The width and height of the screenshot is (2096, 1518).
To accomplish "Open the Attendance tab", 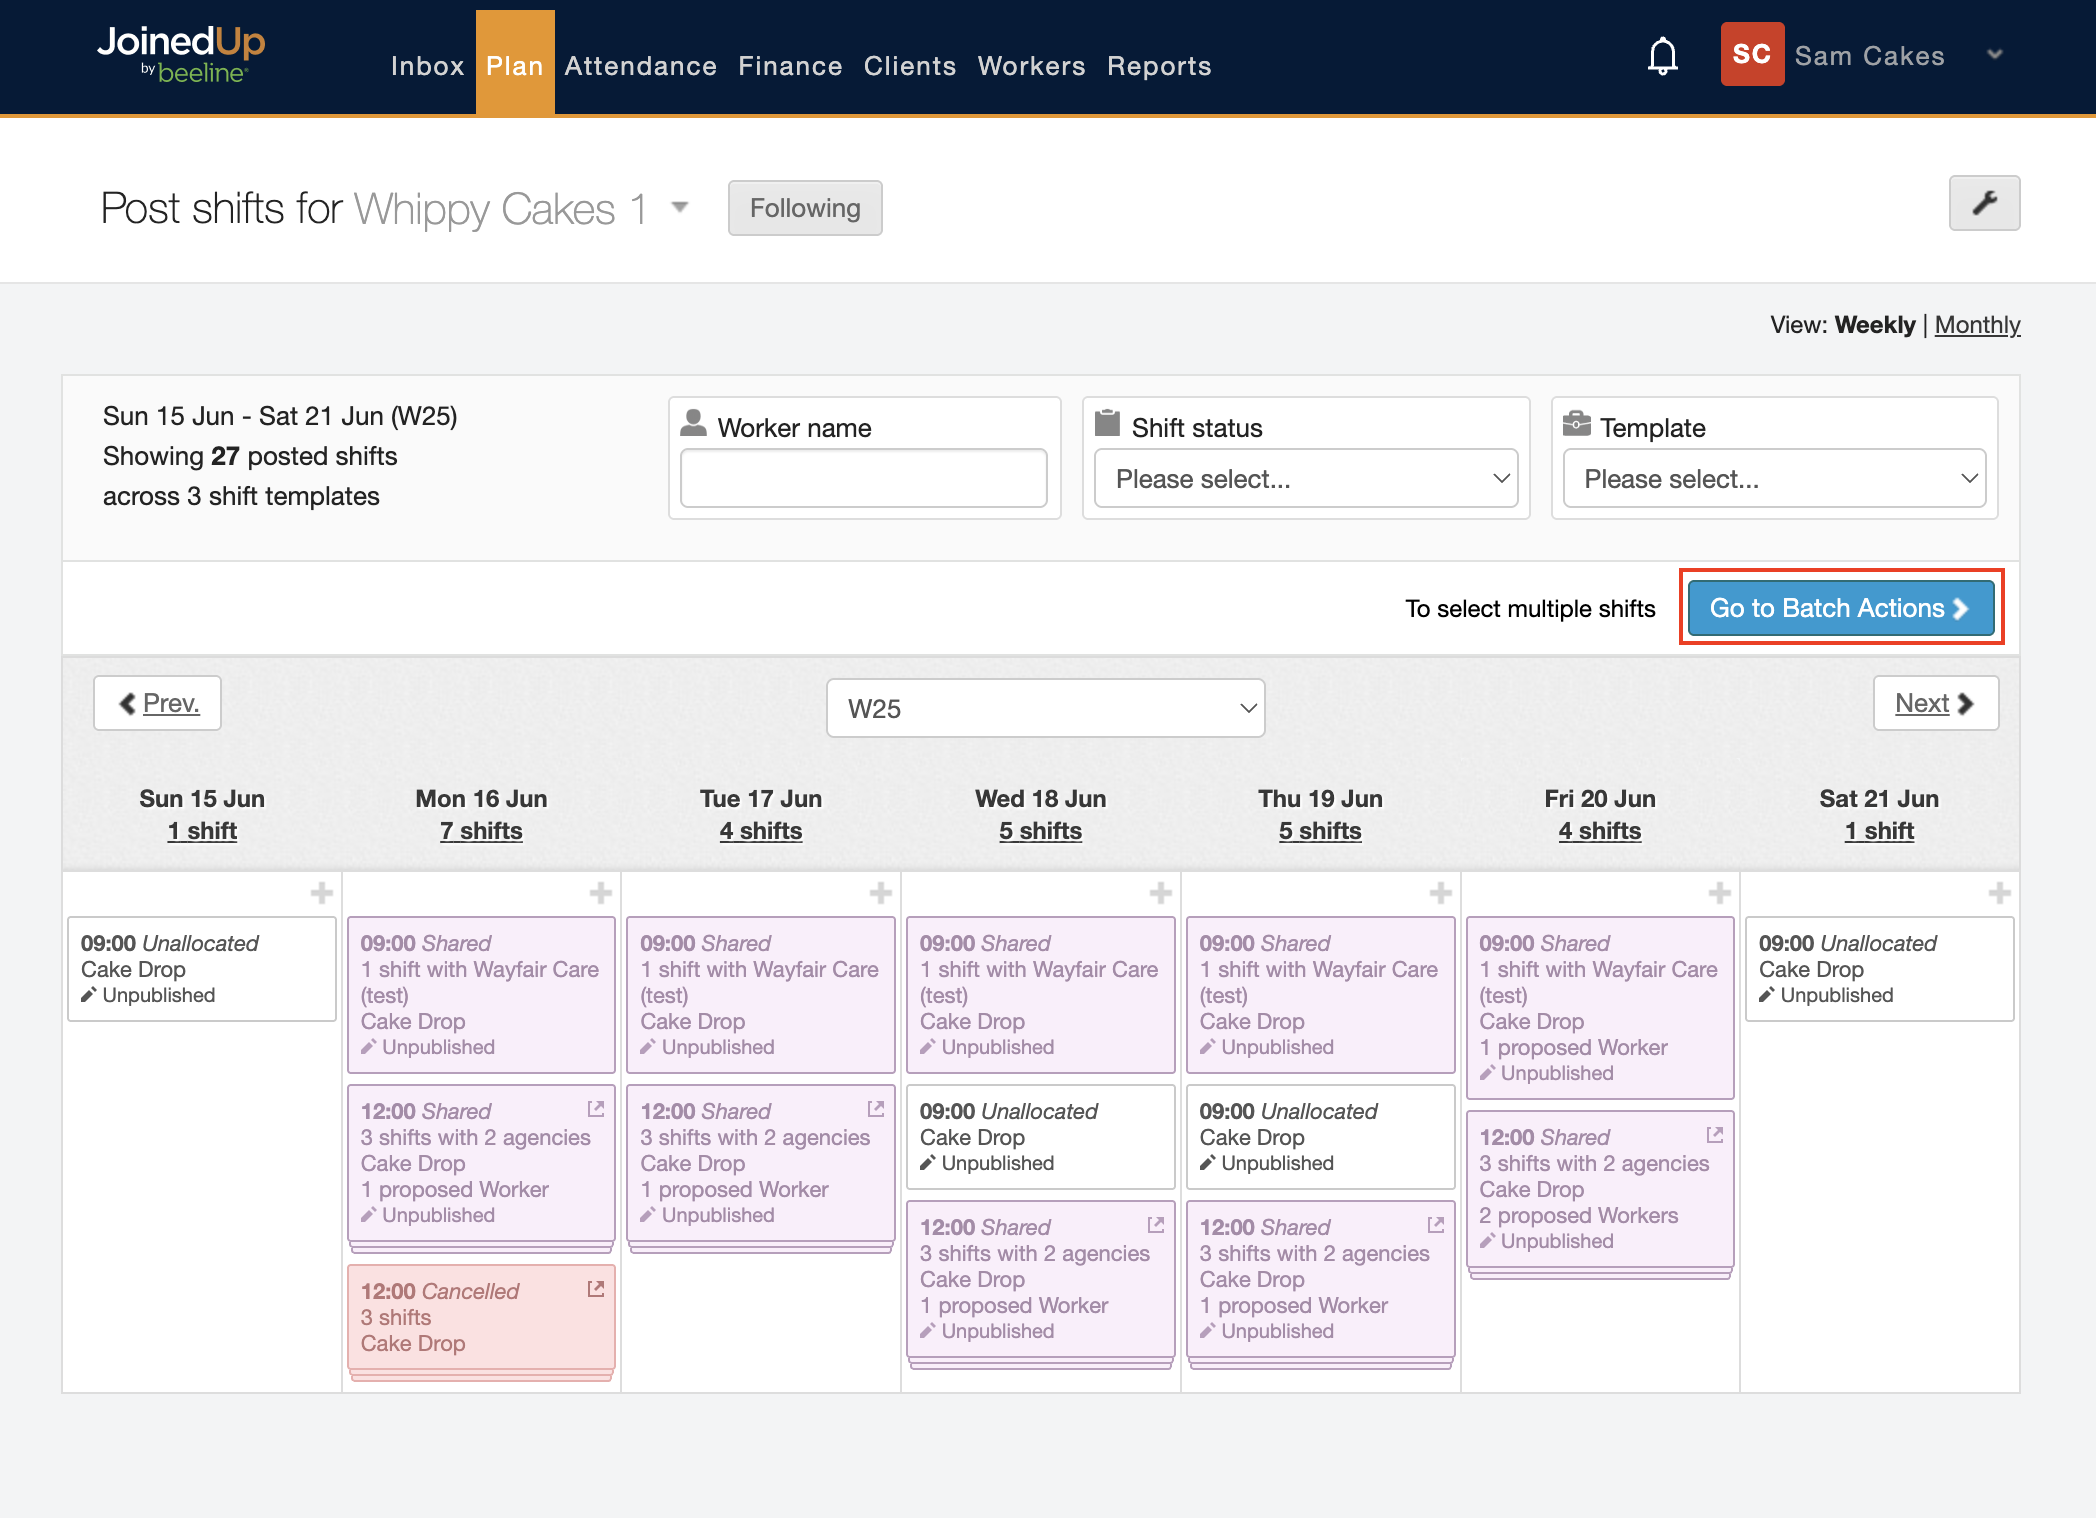I will (x=640, y=66).
